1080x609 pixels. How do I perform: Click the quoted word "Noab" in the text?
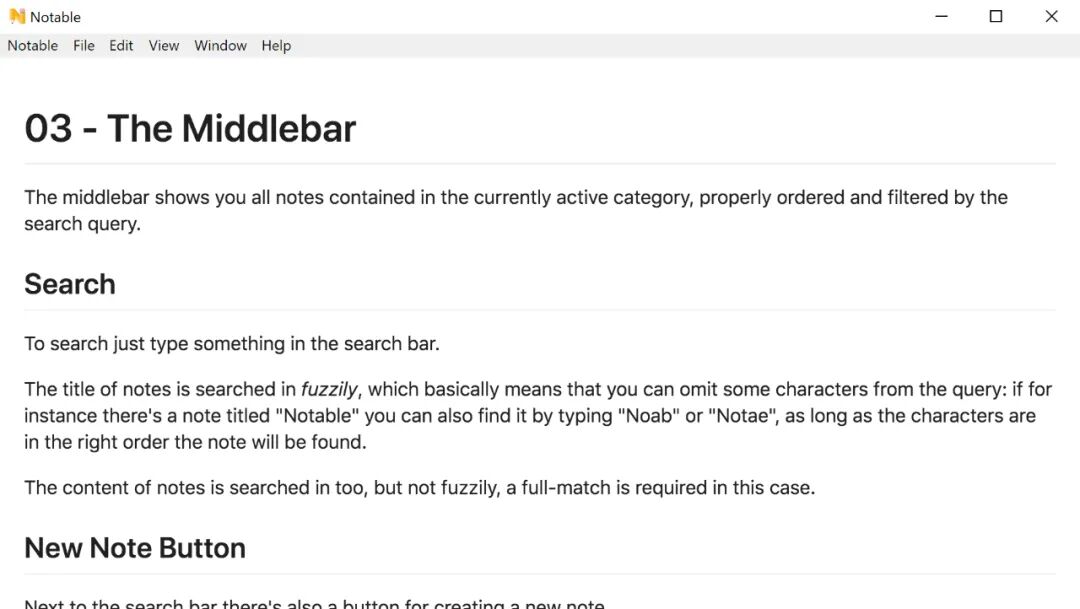click(x=648, y=416)
